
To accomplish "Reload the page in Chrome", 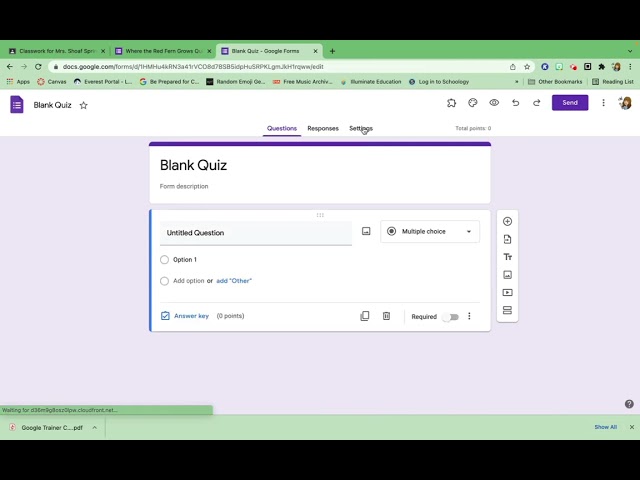I will coord(38,67).
